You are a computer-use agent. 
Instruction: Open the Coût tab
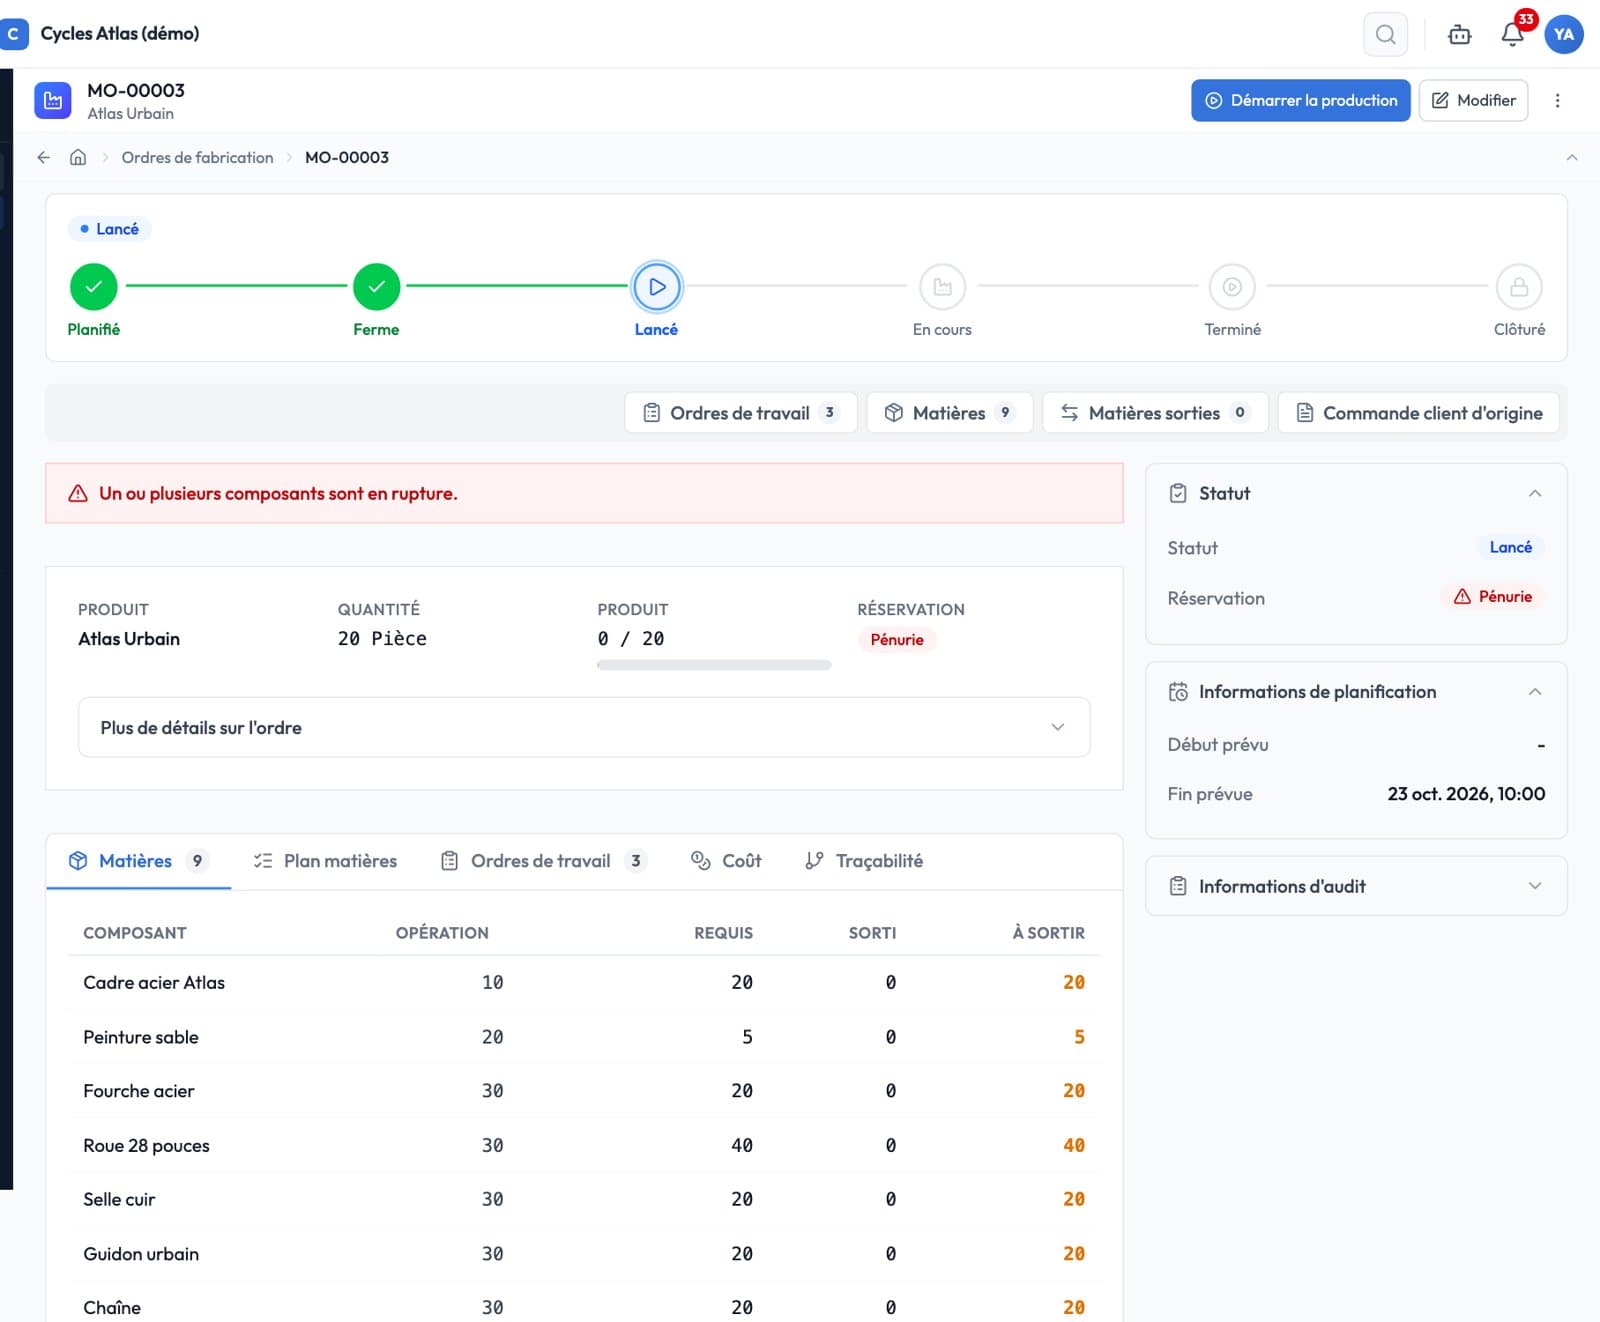tap(727, 861)
